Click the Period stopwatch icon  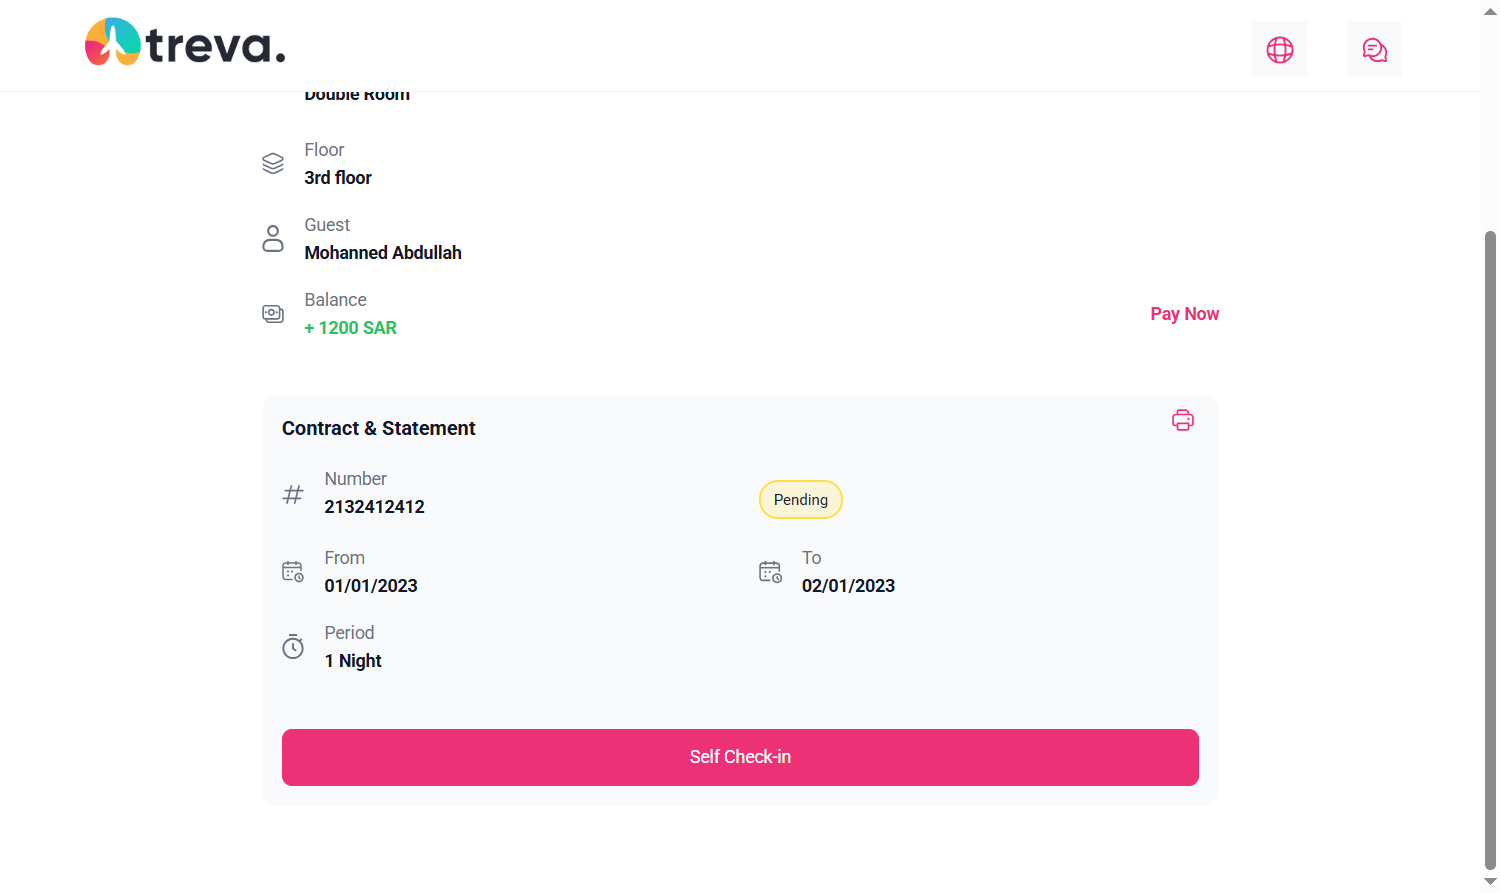[293, 647]
